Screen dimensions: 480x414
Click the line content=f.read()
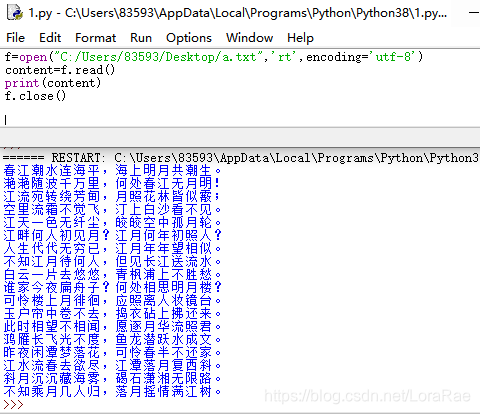click(60, 70)
